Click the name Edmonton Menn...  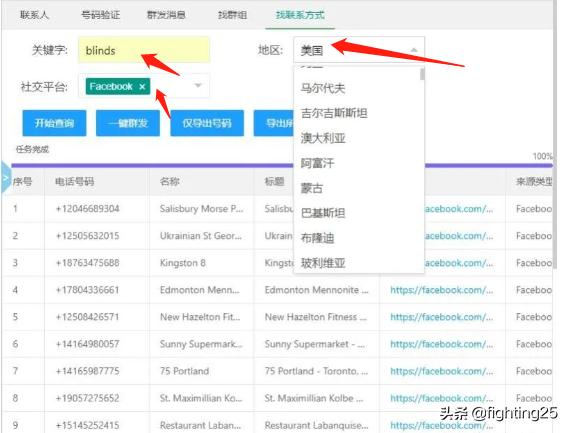pyautogui.click(x=200, y=290)
